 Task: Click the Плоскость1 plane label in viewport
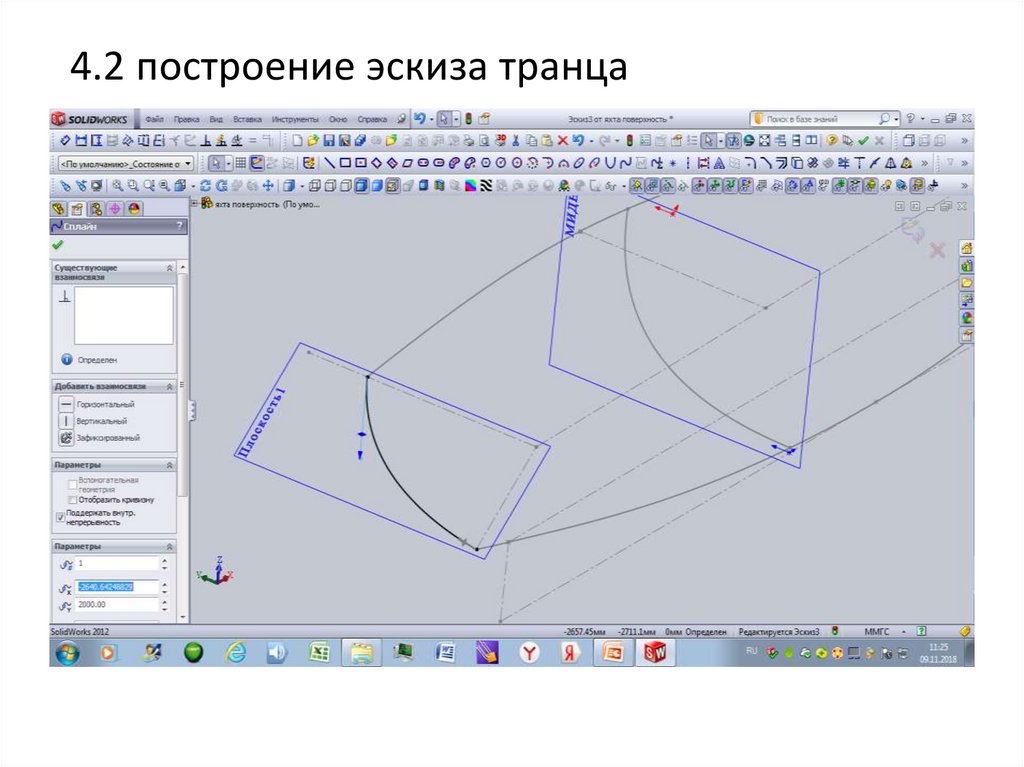[262, 421]
